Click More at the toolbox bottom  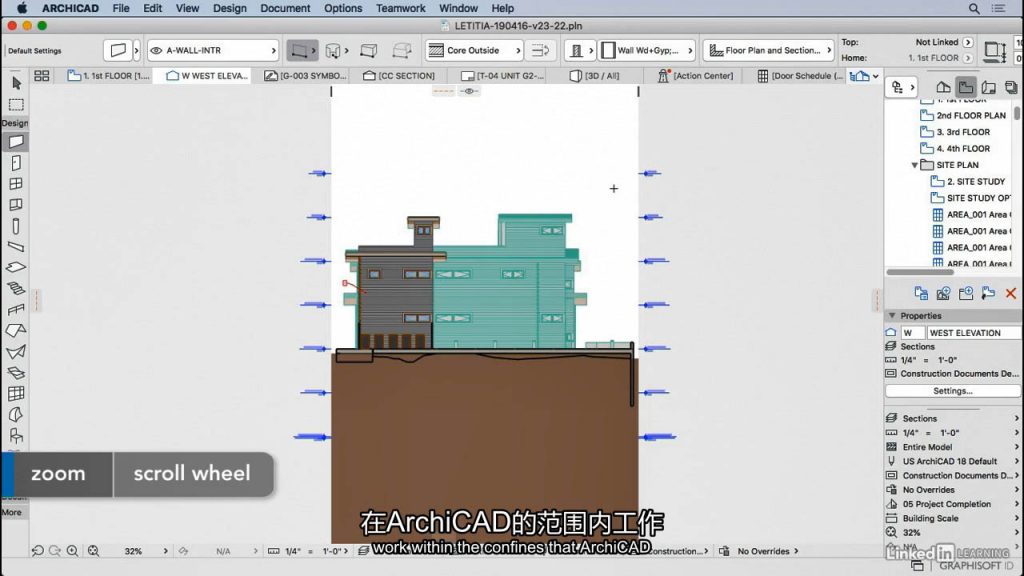[12, 512]
